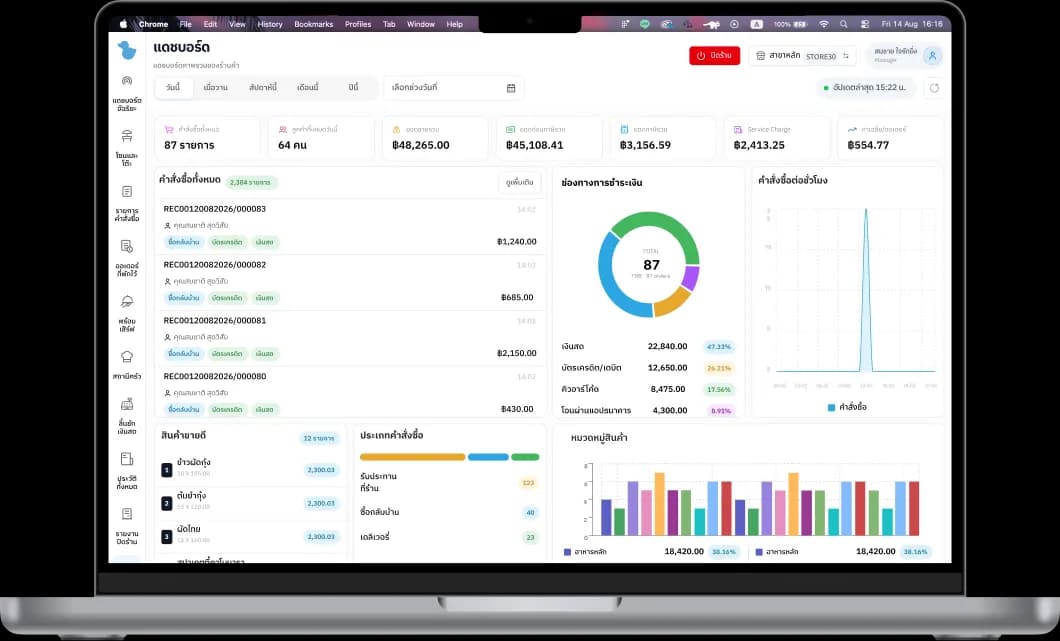Open the real-time dashboard sidebar icon
Screen dimensions: 1060x641
pyautogui.click(x=126, y=80)
